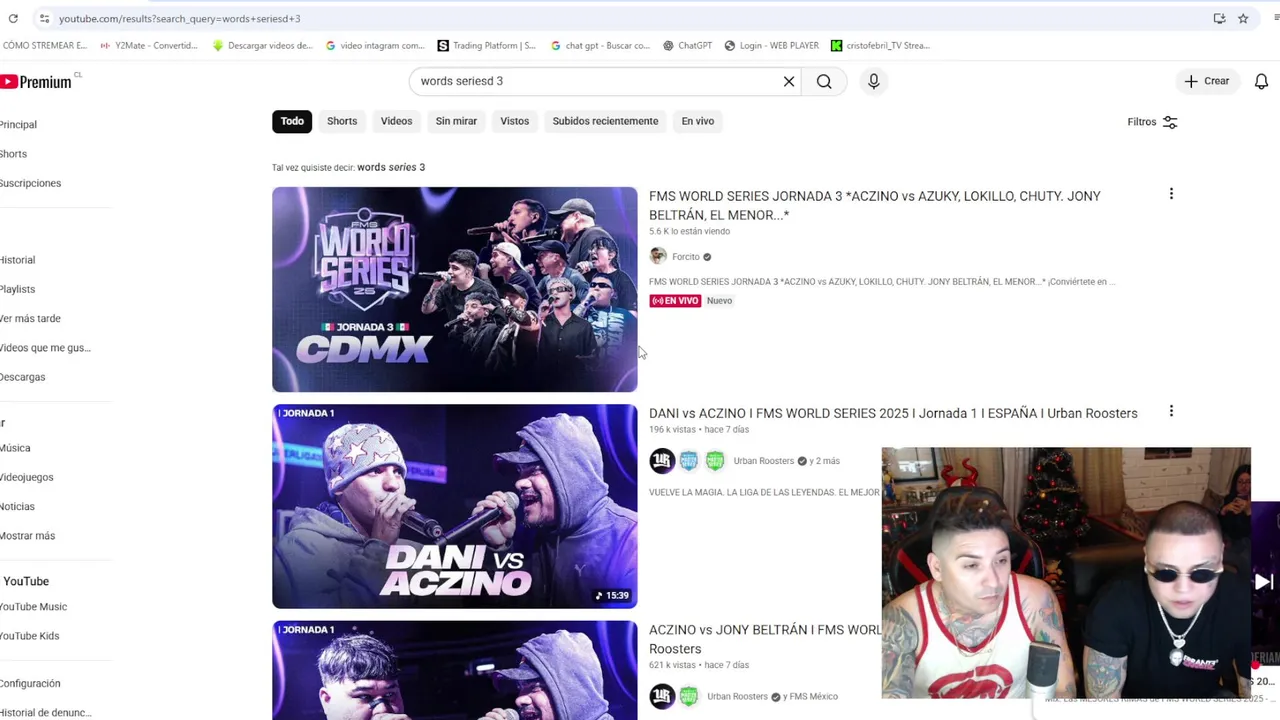Open the Trading Platform bookmark
The image size is (1280, 720).
[x=487, y=46]
